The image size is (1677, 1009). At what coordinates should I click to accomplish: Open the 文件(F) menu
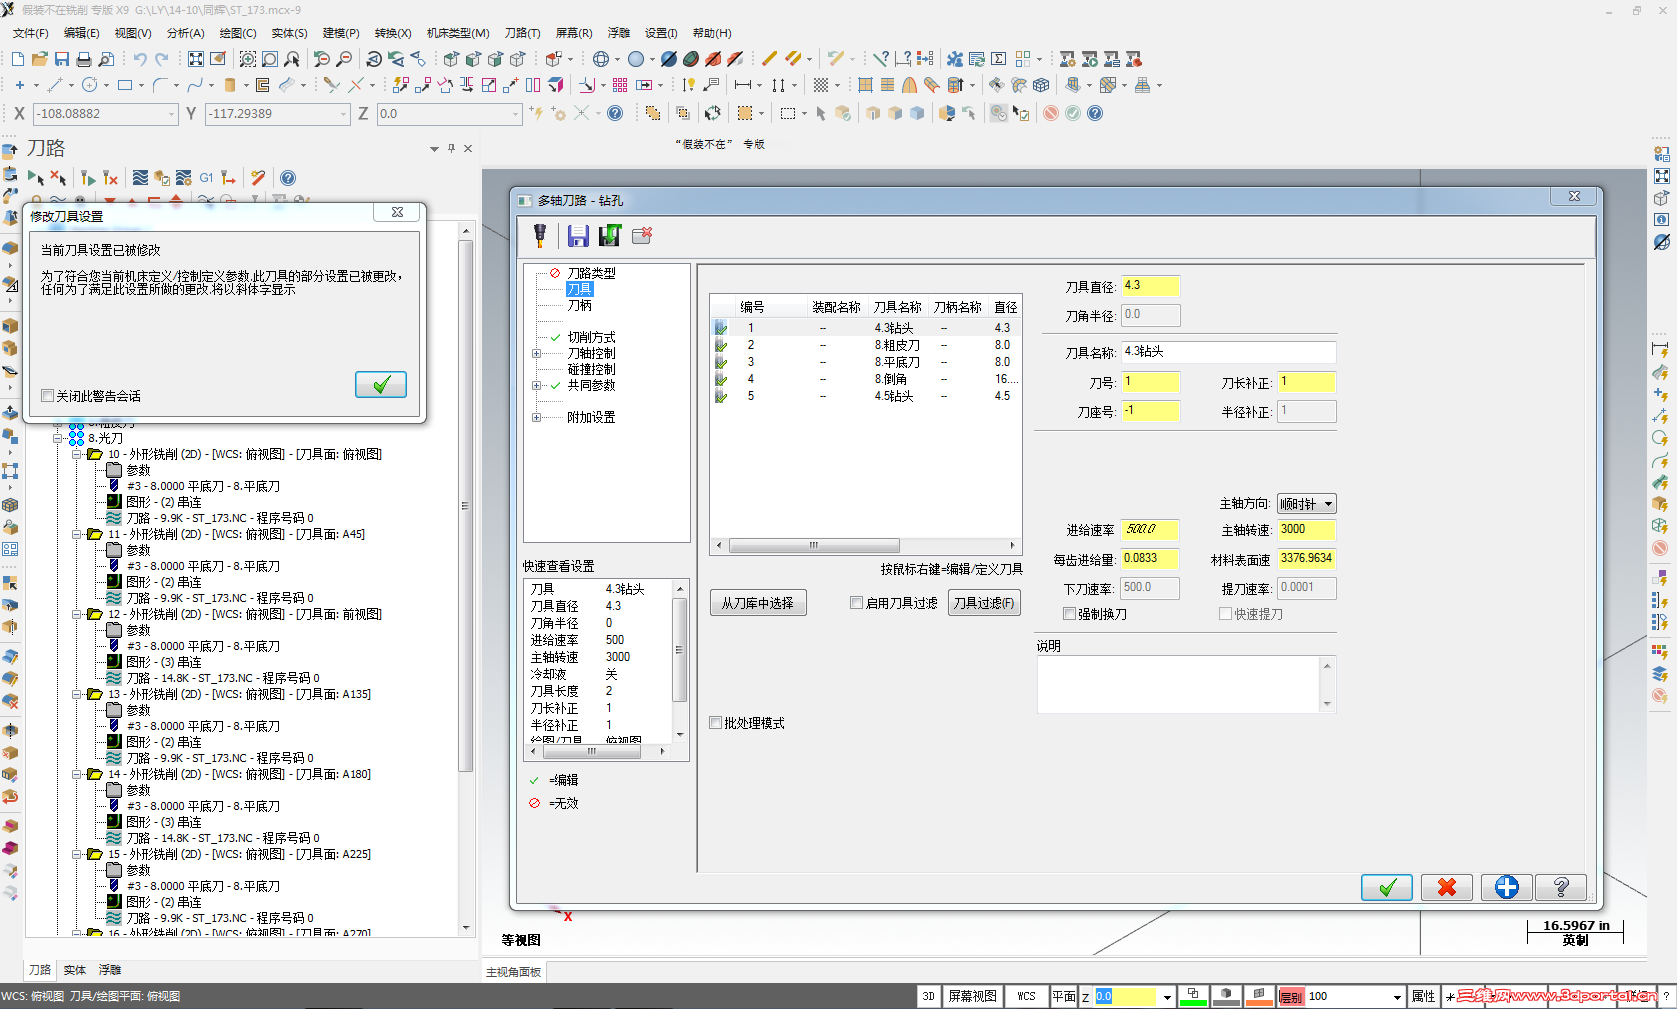[30, 33]
